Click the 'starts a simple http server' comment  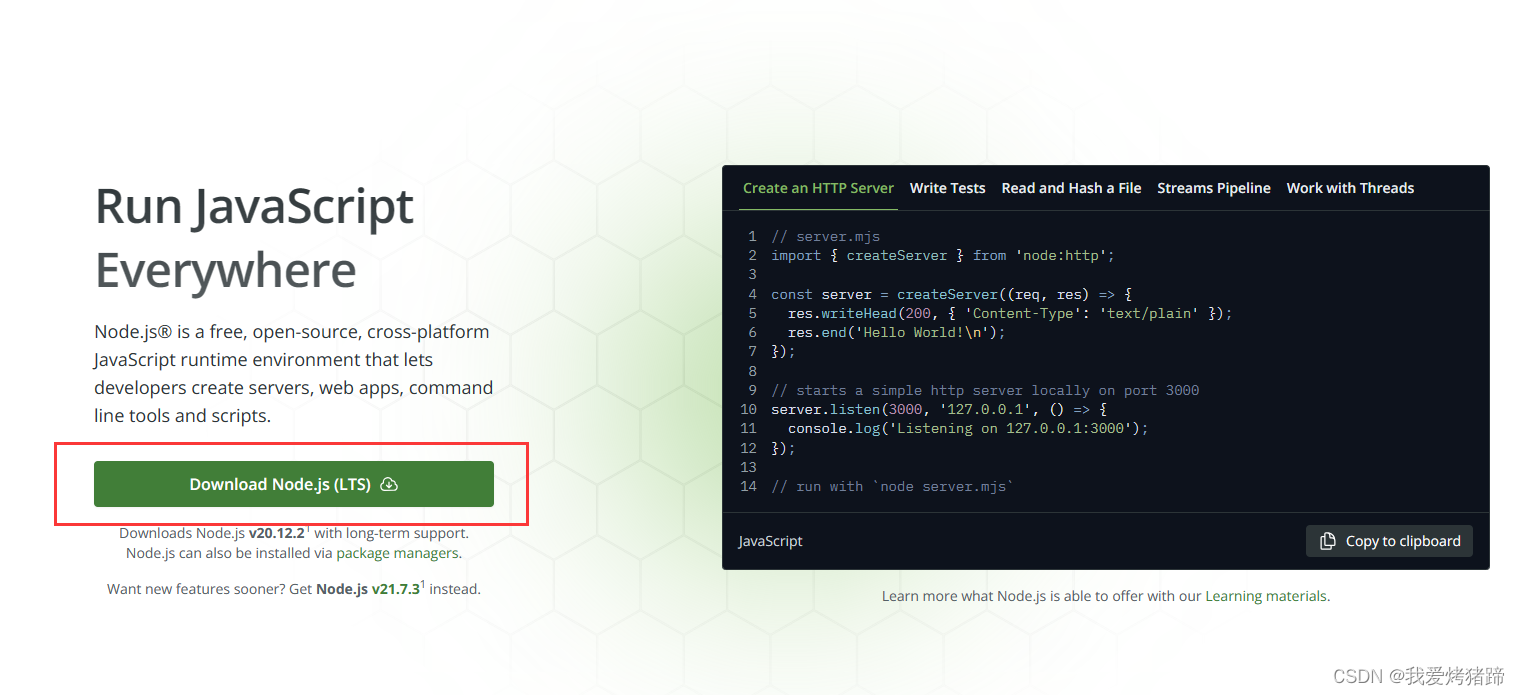985,390
